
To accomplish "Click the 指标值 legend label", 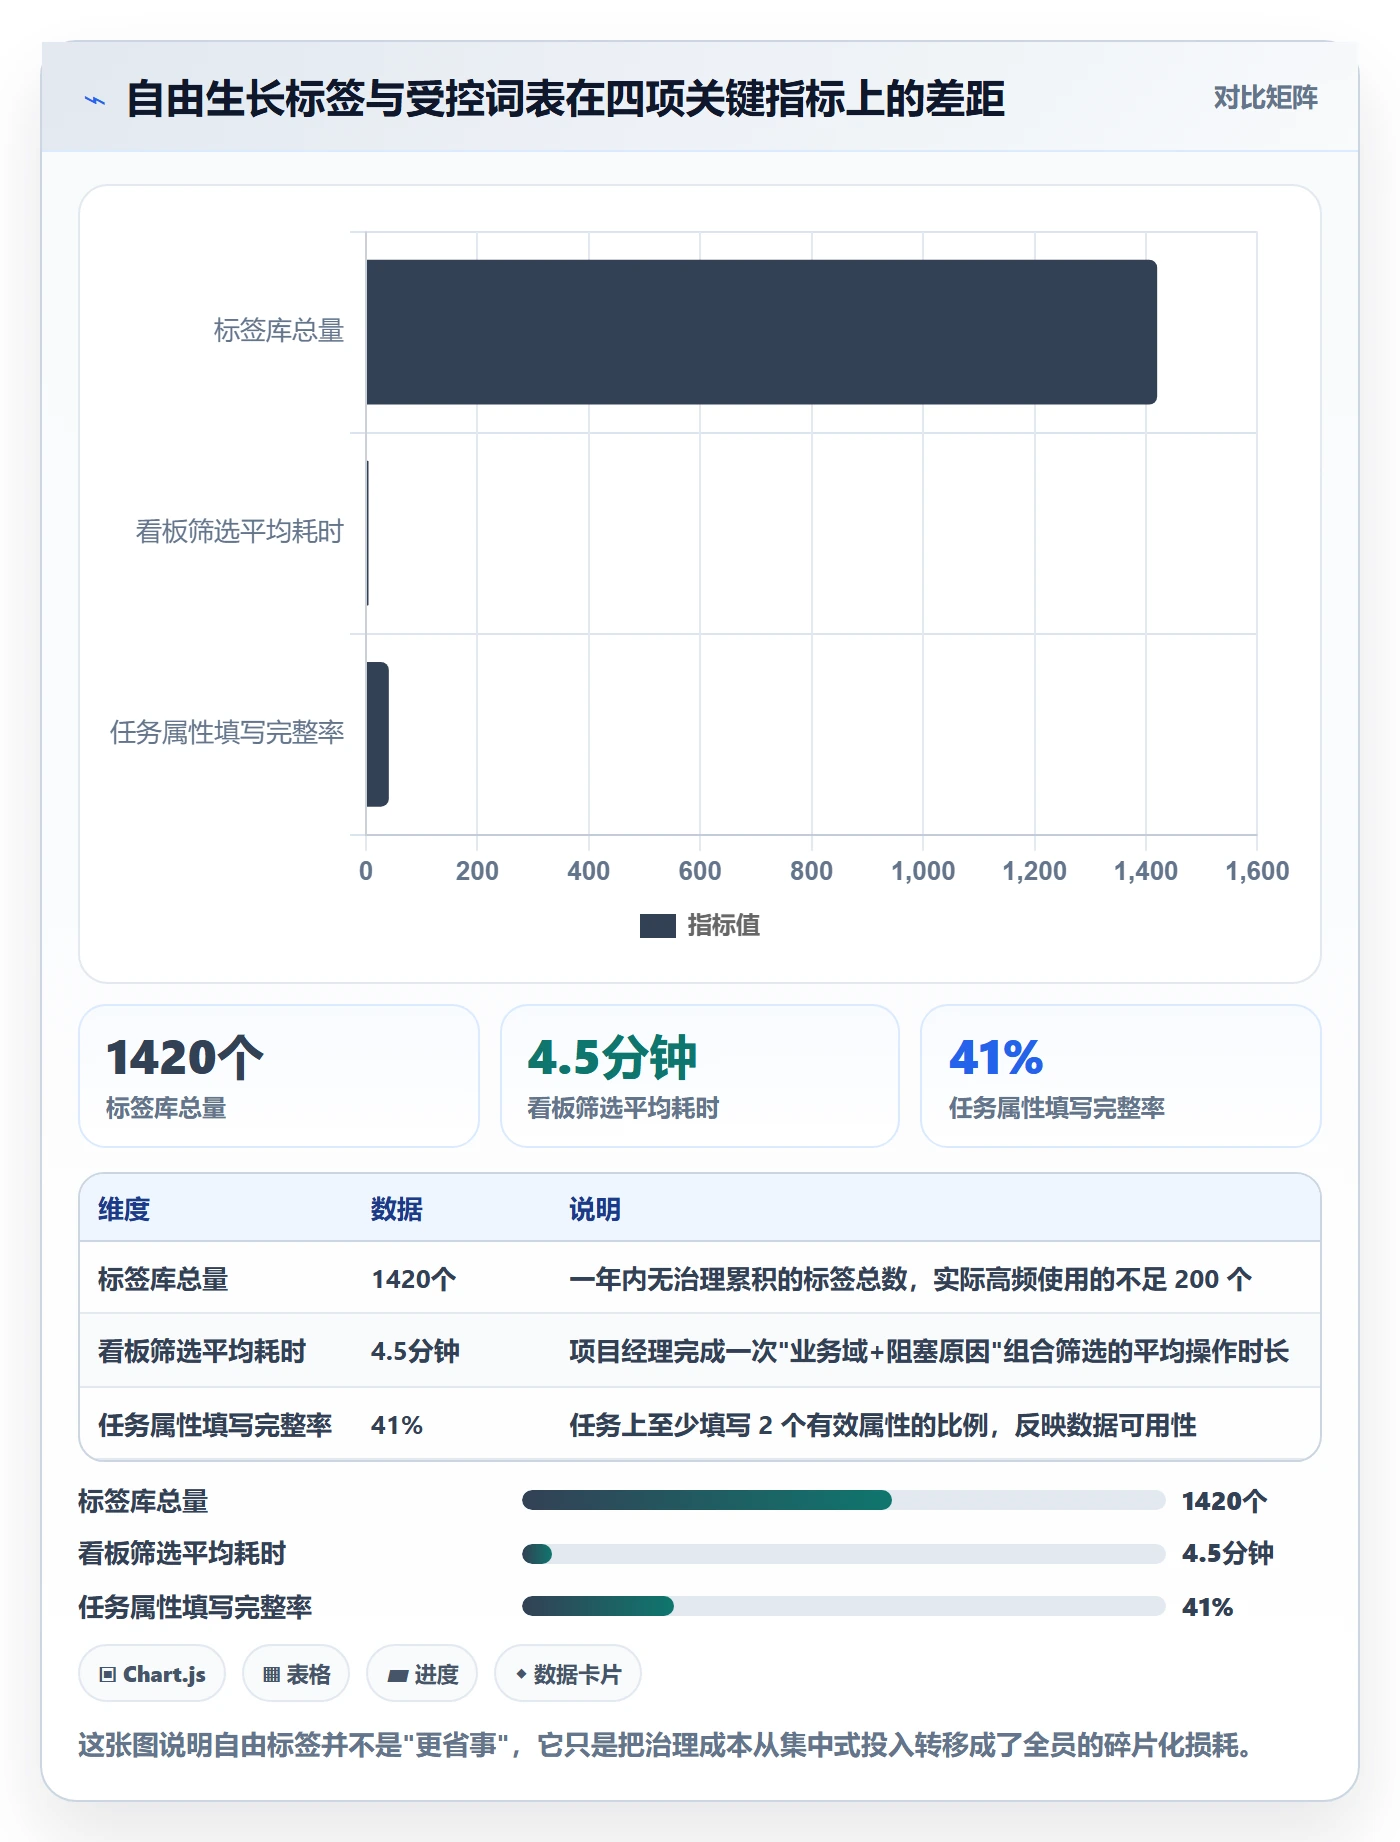I will point(723,926).
